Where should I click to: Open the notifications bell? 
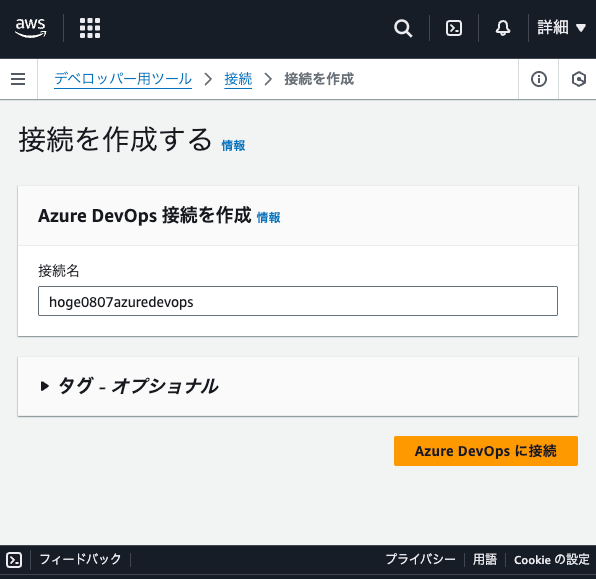point(503,28)
